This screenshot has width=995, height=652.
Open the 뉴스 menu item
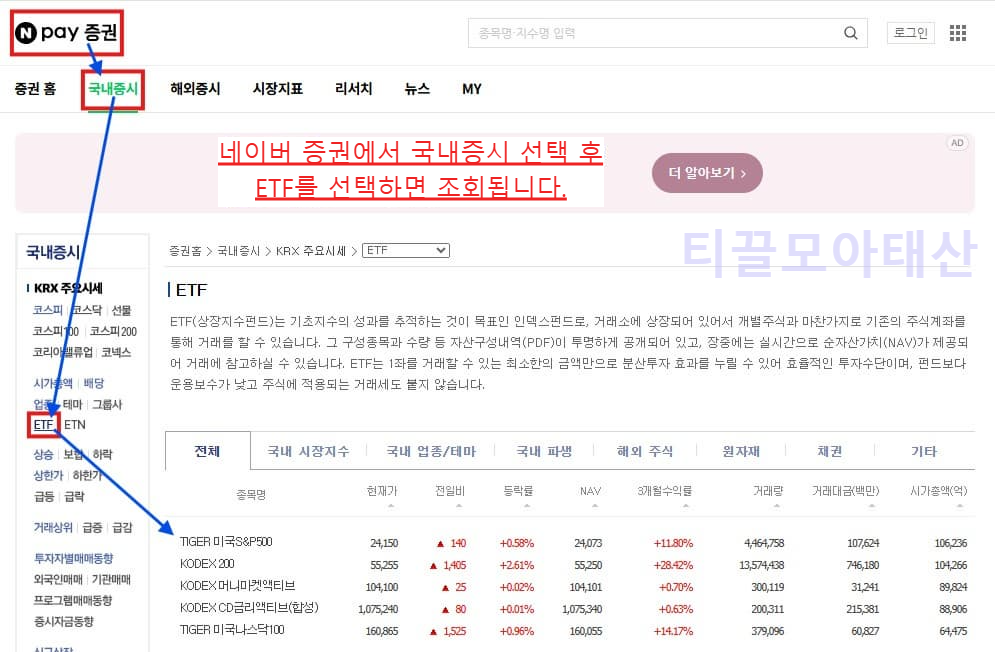417,88
